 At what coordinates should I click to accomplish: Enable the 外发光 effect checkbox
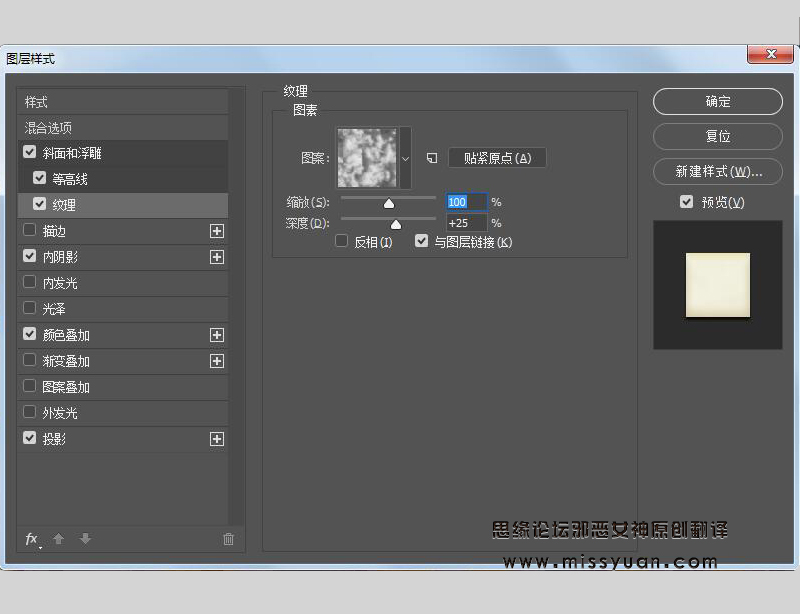30,412
